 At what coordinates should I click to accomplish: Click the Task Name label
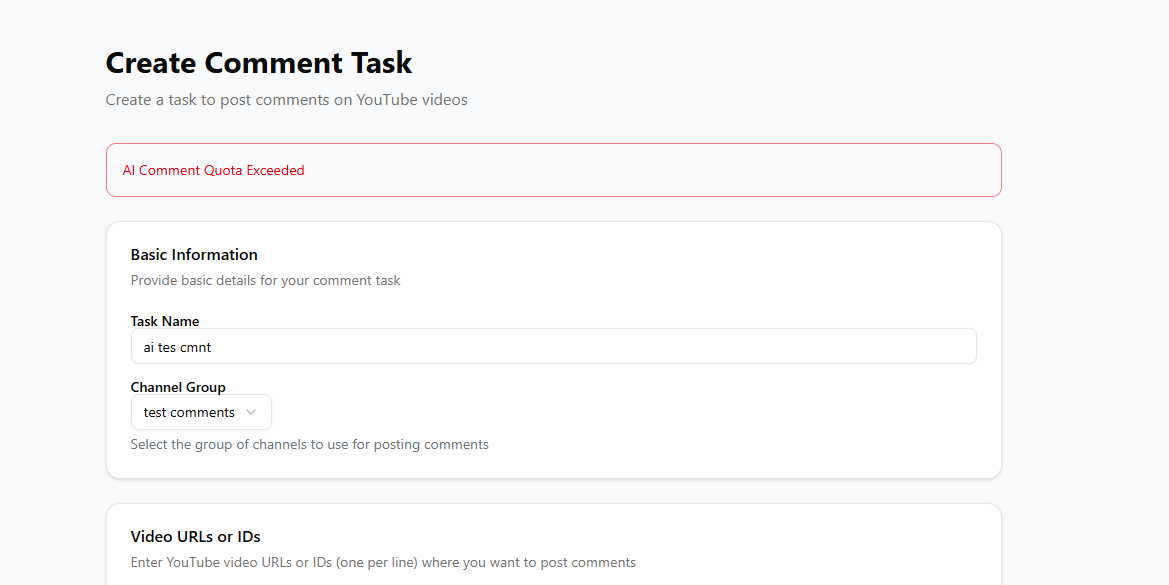point(165,321)
